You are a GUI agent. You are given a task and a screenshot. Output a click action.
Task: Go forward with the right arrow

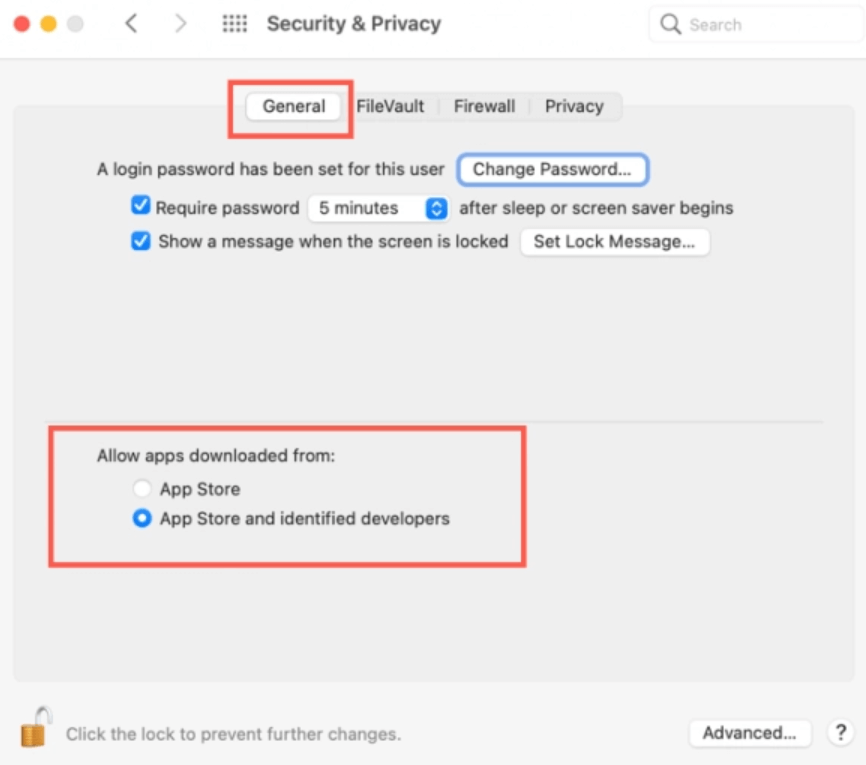180,24
